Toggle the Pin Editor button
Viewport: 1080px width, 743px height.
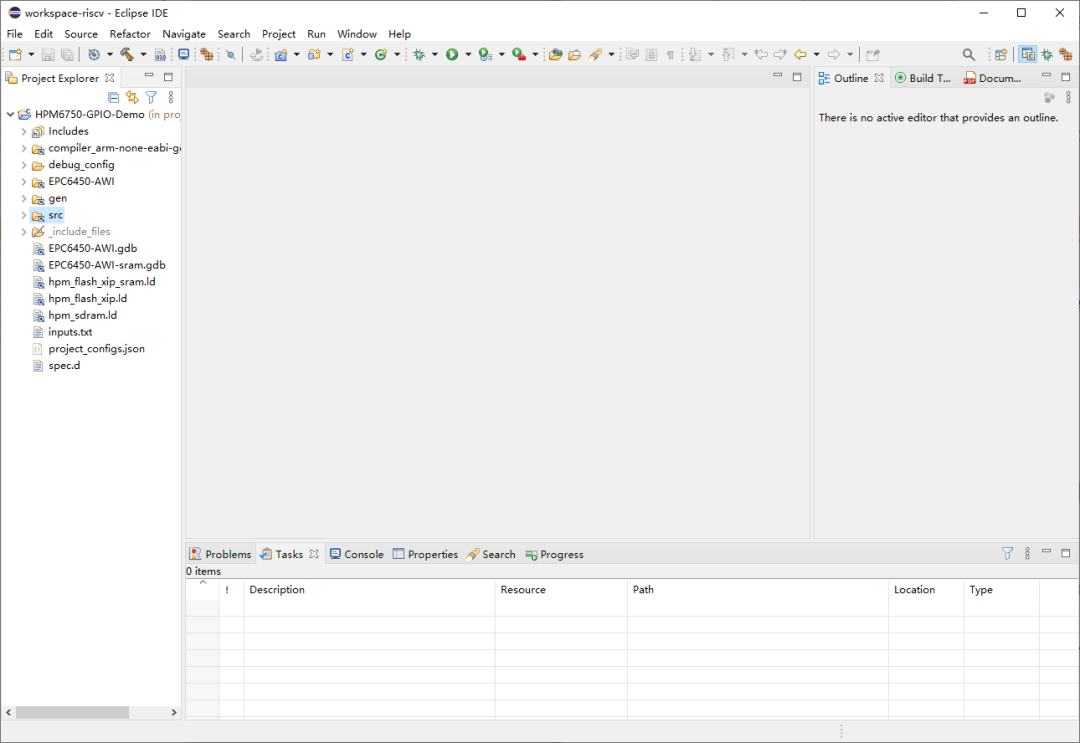(873, 54)
